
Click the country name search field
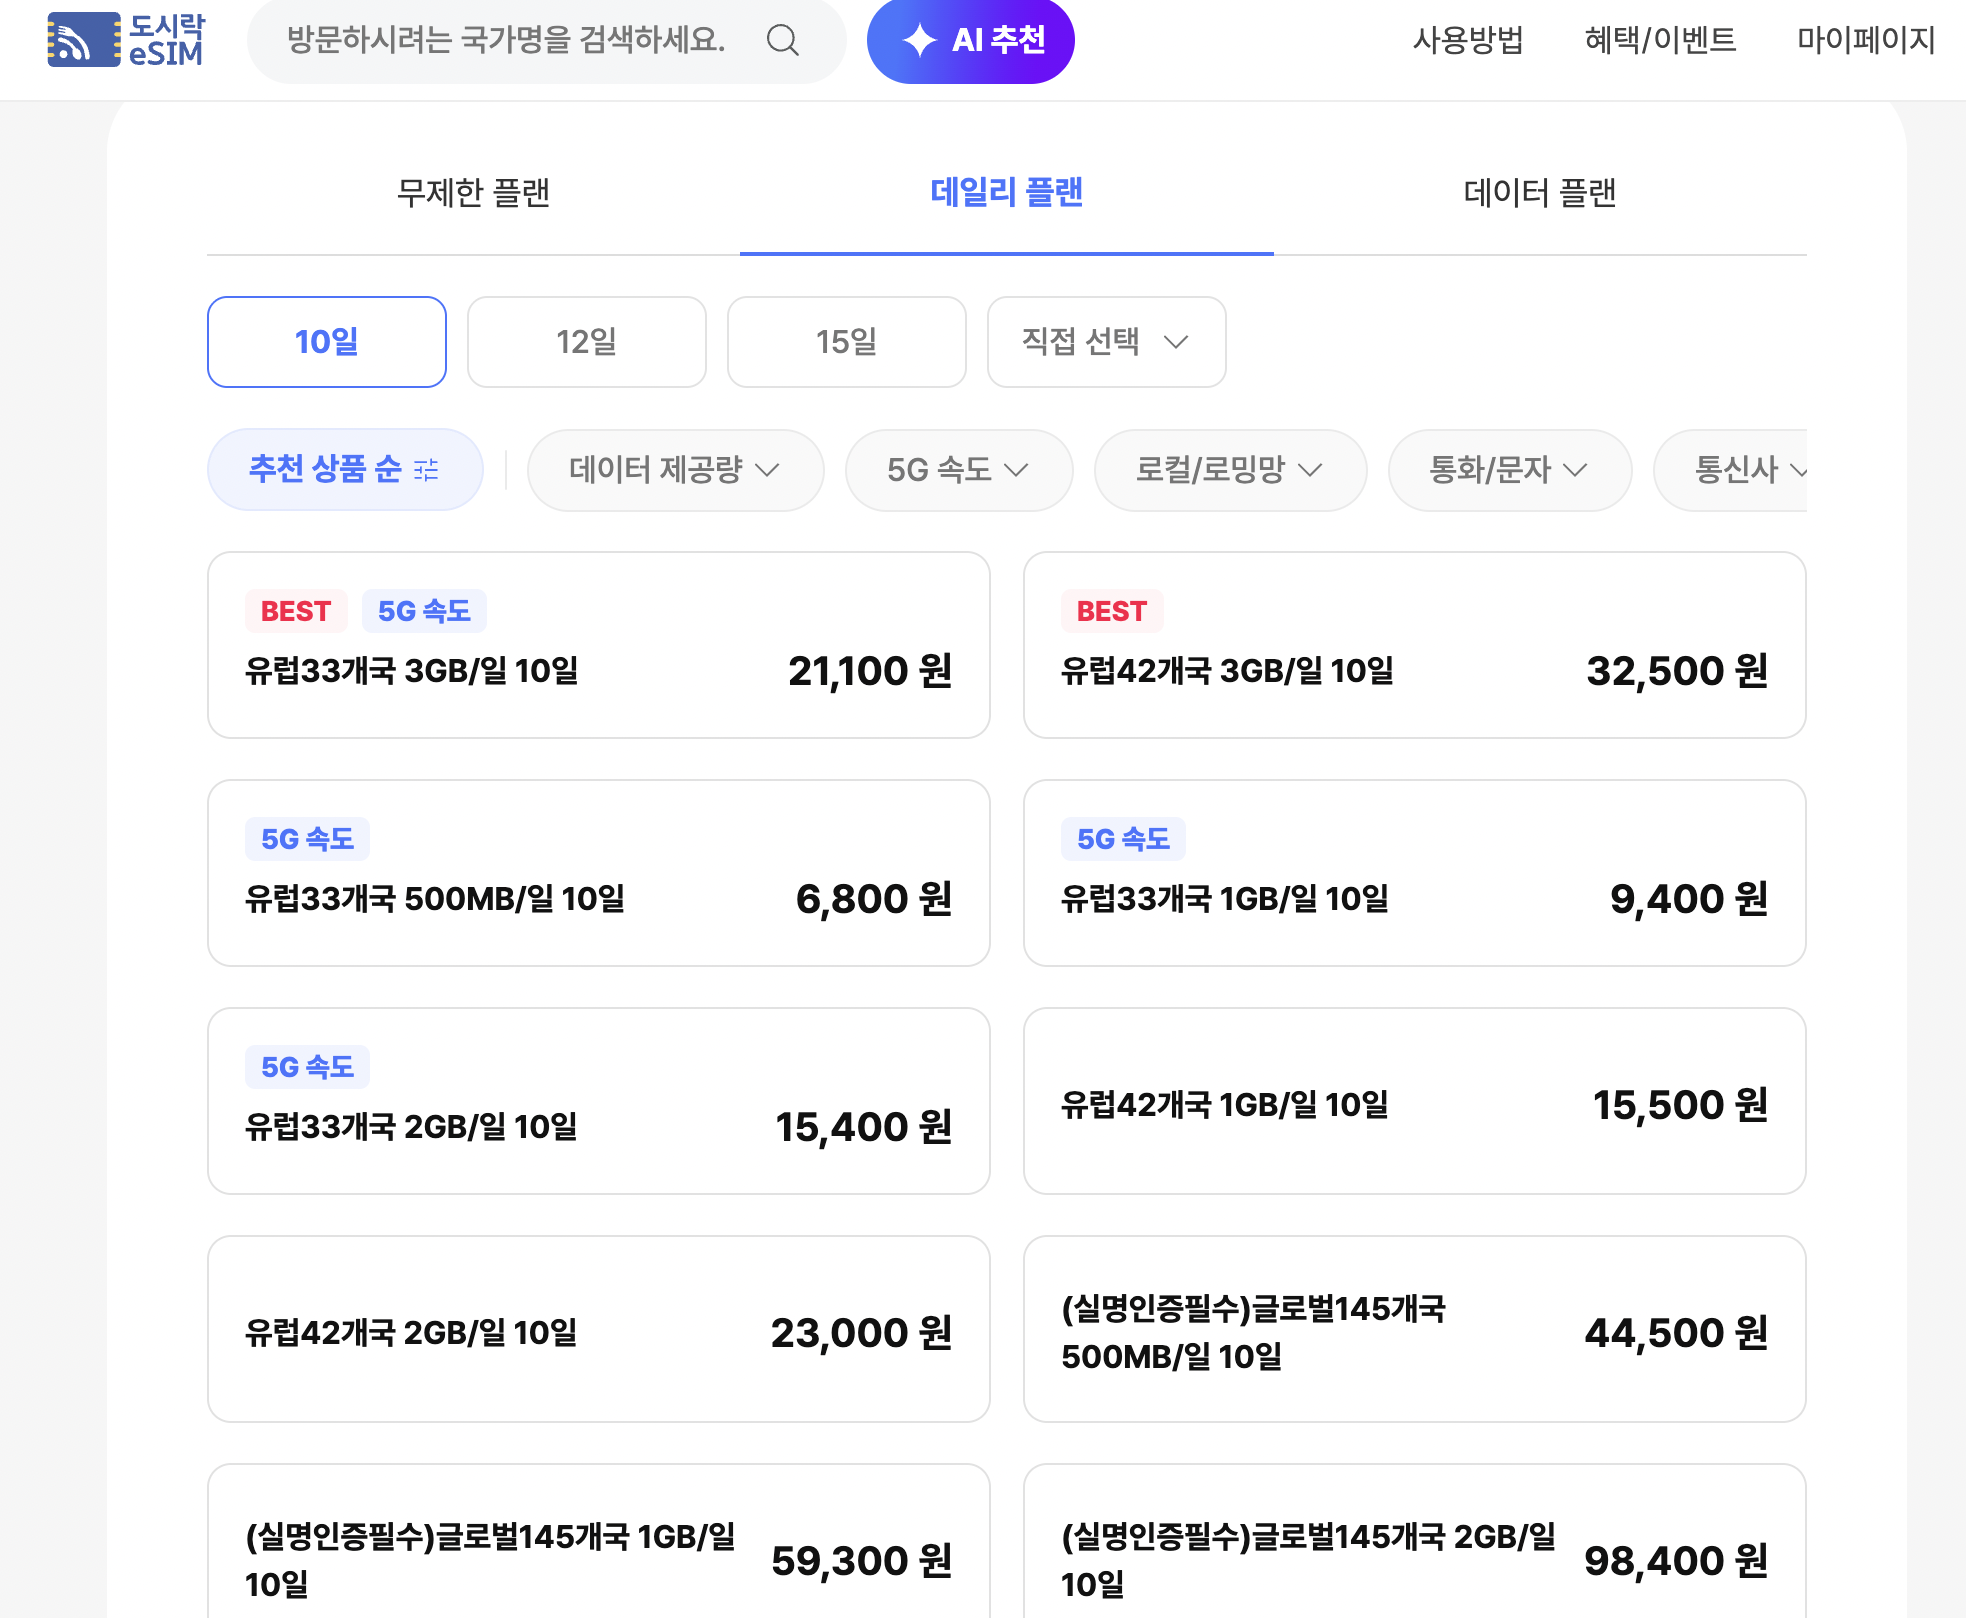(x=506, y=40)
